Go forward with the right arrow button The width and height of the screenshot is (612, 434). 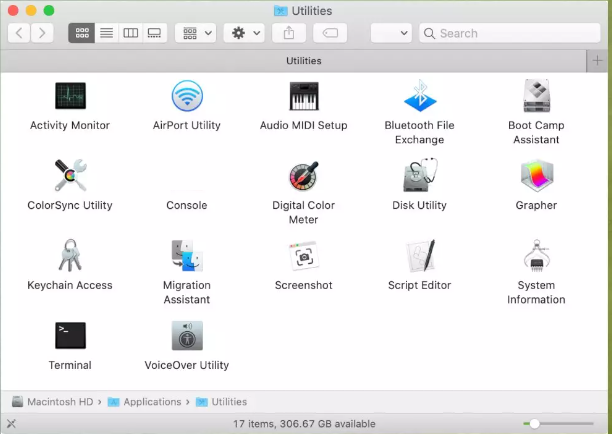pos(42,33)
